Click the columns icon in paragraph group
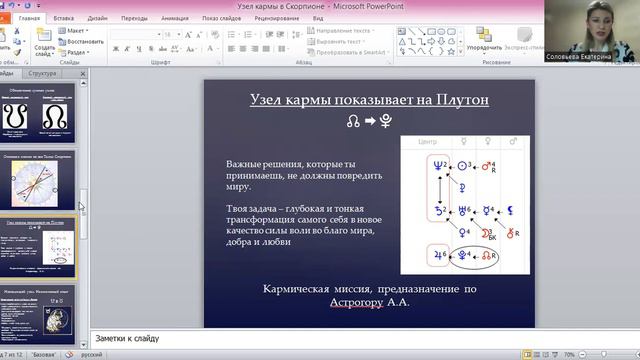 click(283, 49)
